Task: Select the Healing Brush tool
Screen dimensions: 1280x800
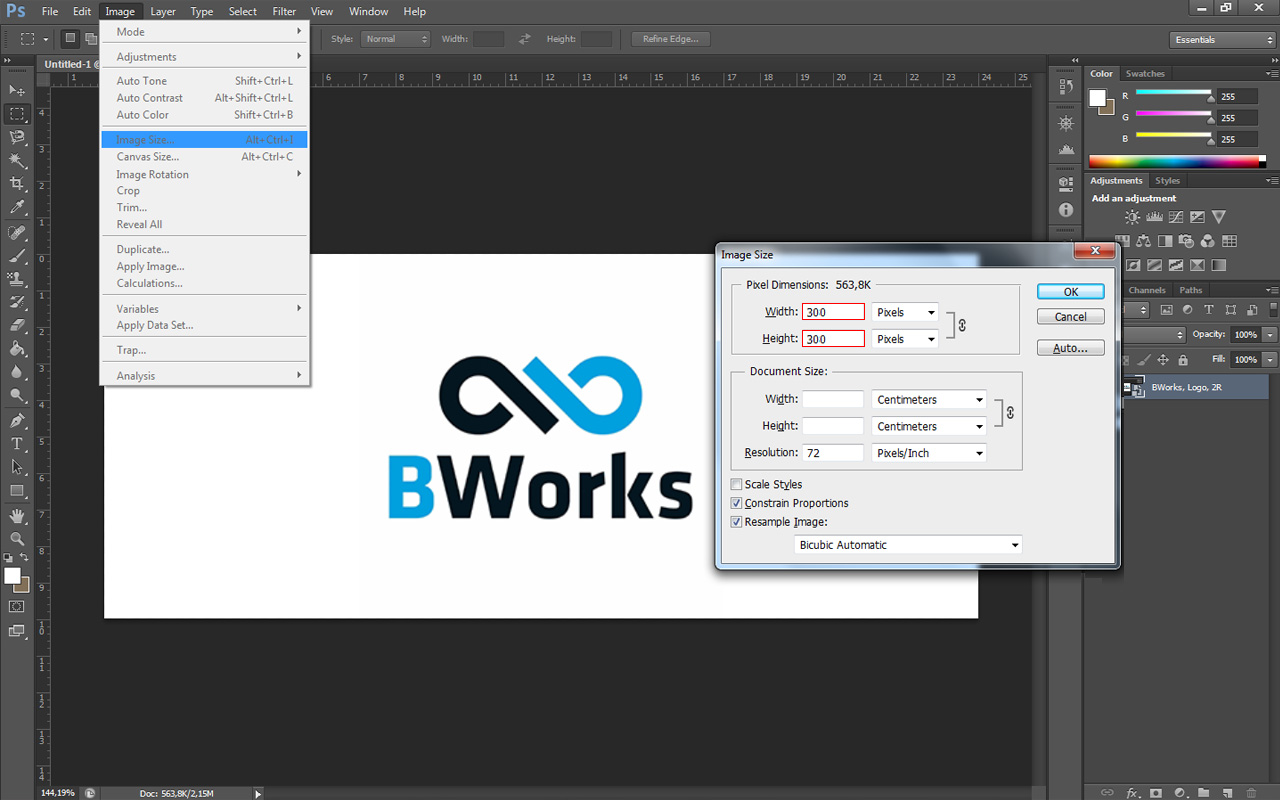Action: click(x=17, y=232)
